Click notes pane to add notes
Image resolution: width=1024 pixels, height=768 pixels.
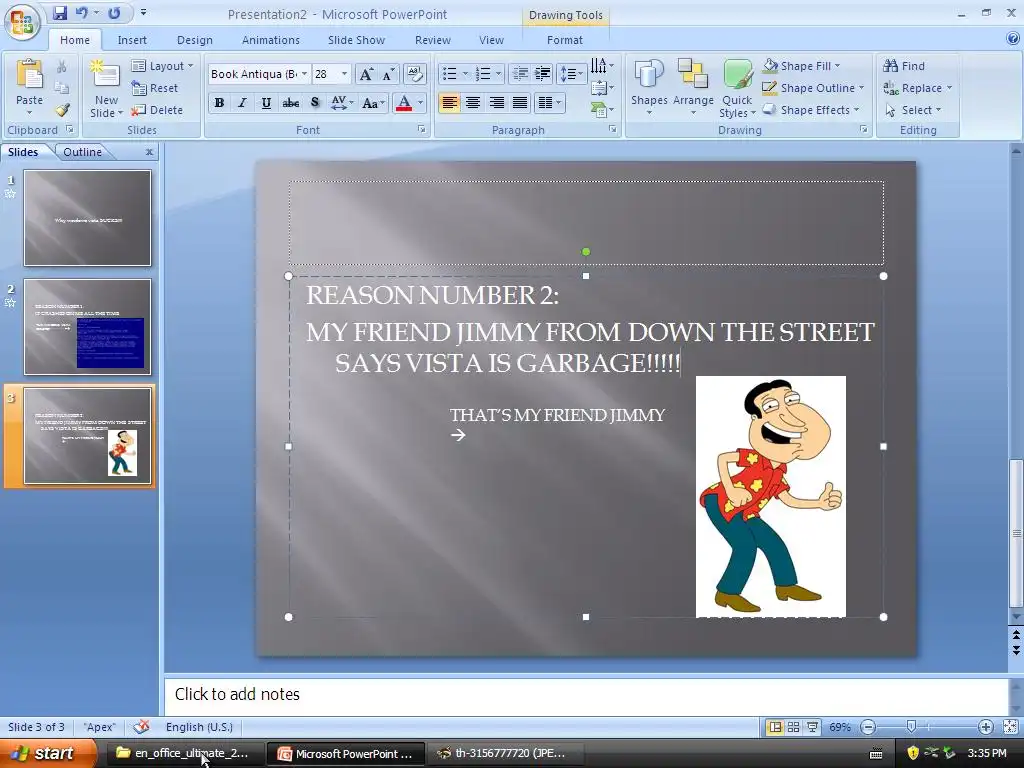(x=586, y=694)
